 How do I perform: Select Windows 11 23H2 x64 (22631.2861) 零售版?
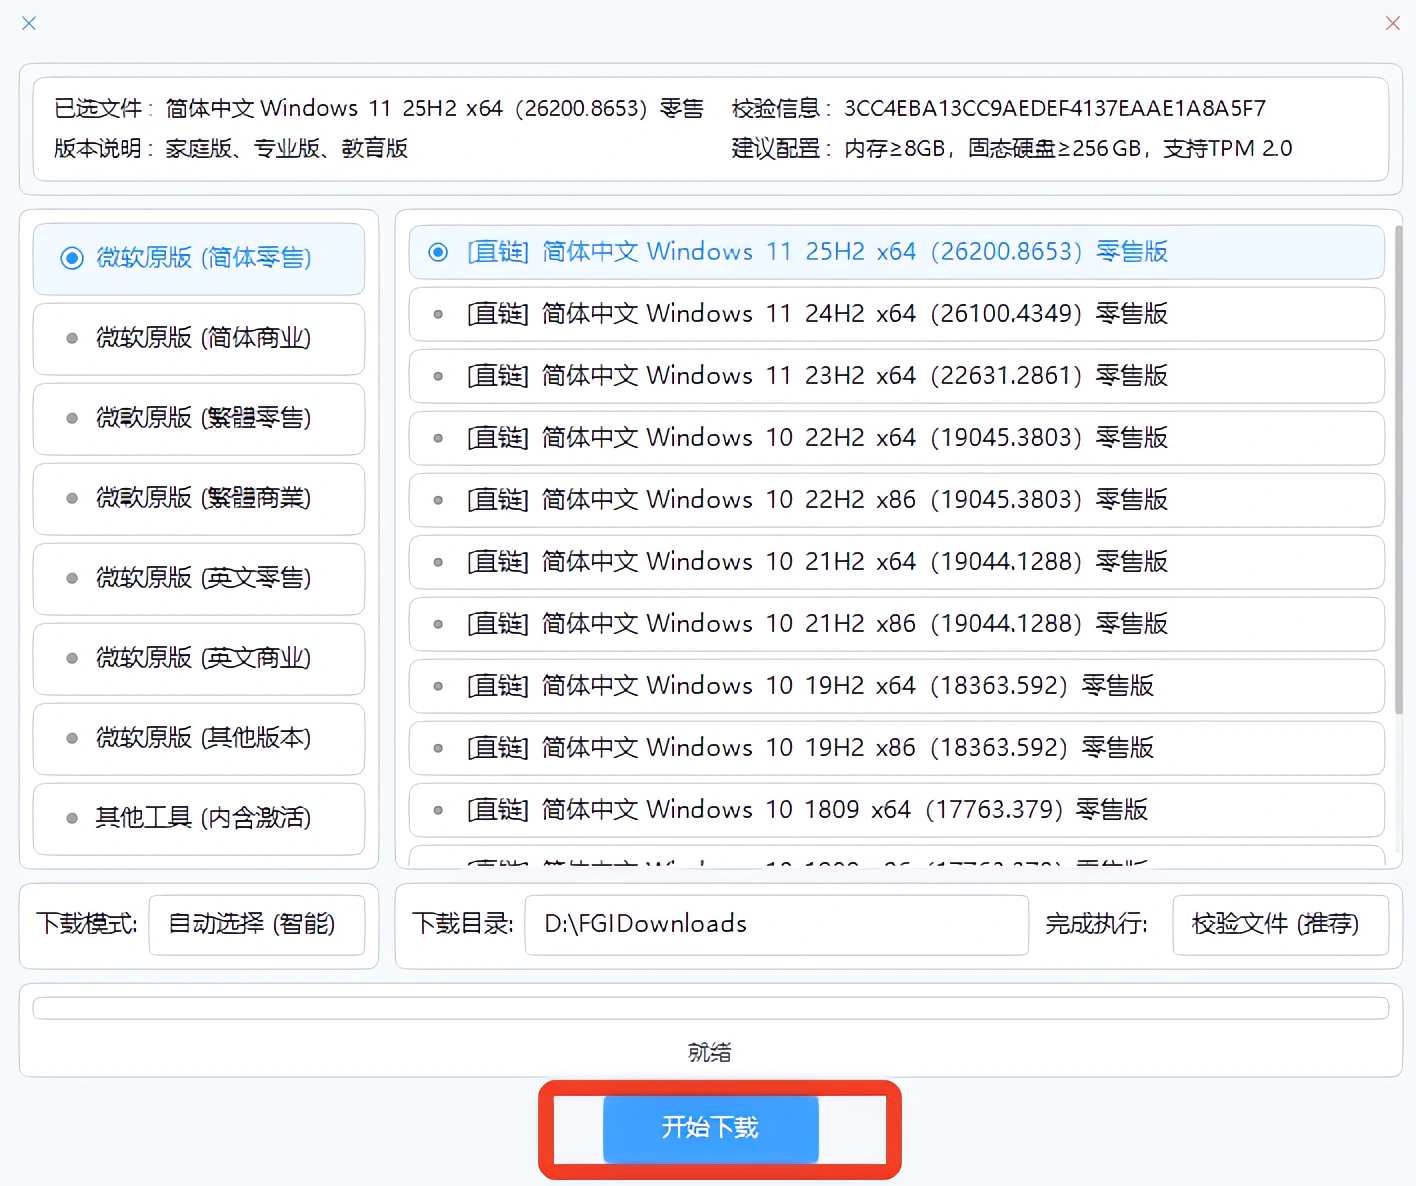[896, 376]
